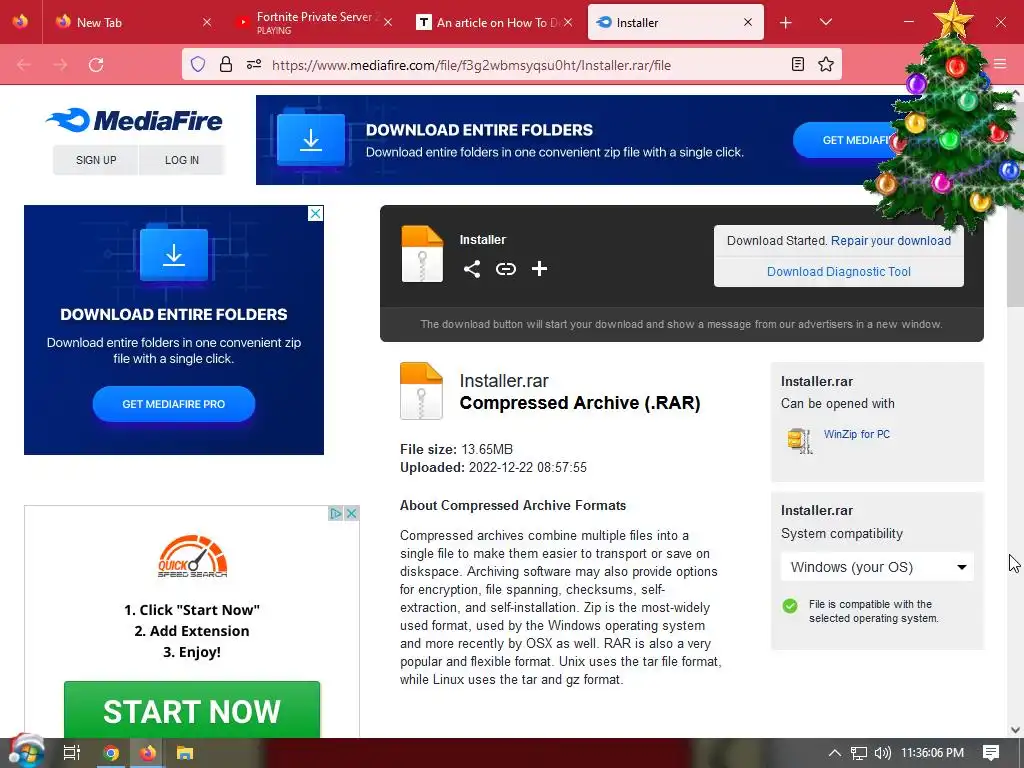Click the tracking protection shield icon

[x=198, y=64]
